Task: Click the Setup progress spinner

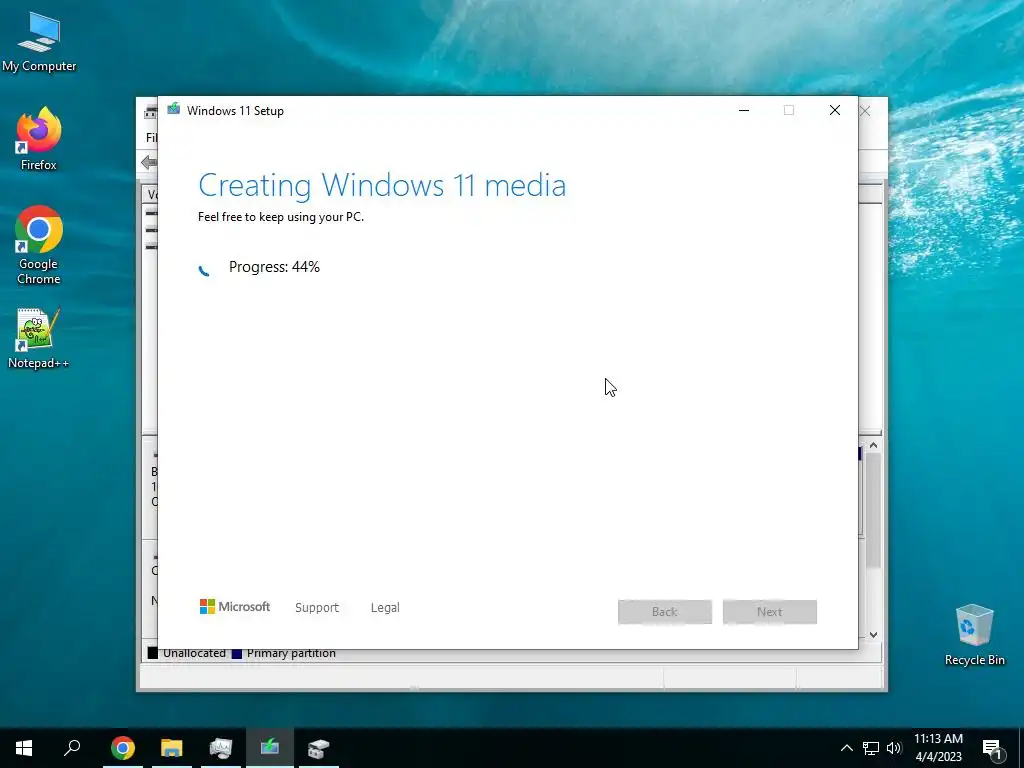Action: click(204, 270)
